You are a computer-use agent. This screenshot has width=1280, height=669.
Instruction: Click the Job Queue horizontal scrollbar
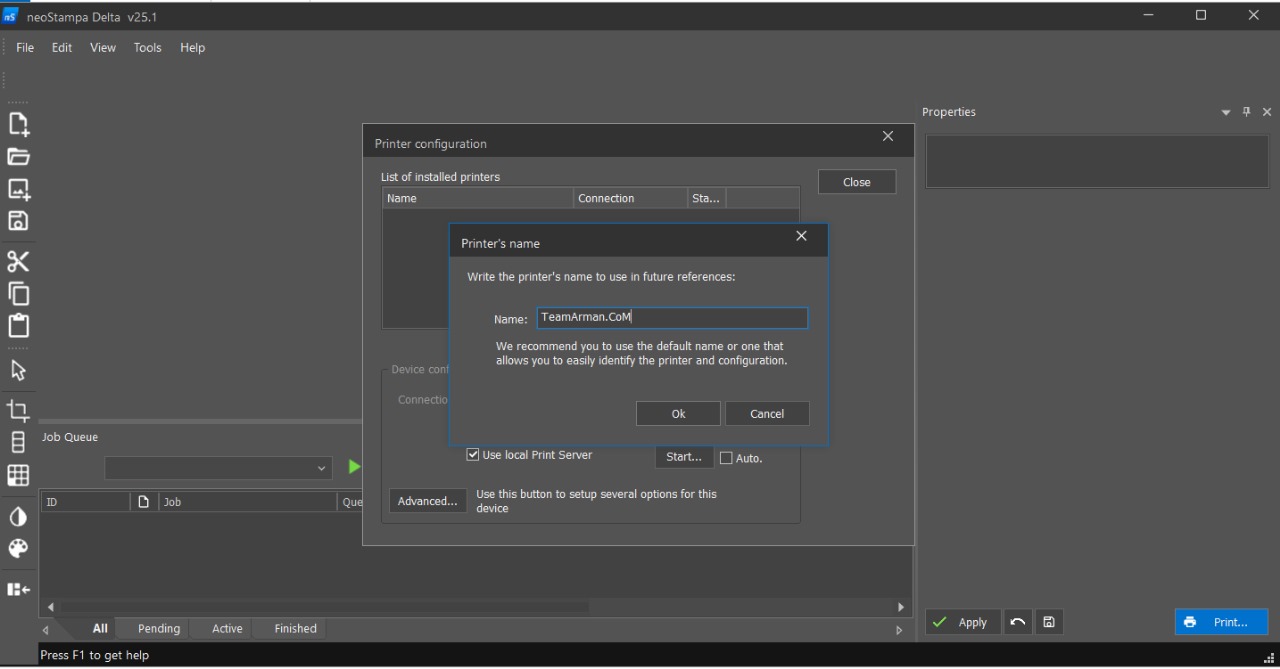[325, 607]
